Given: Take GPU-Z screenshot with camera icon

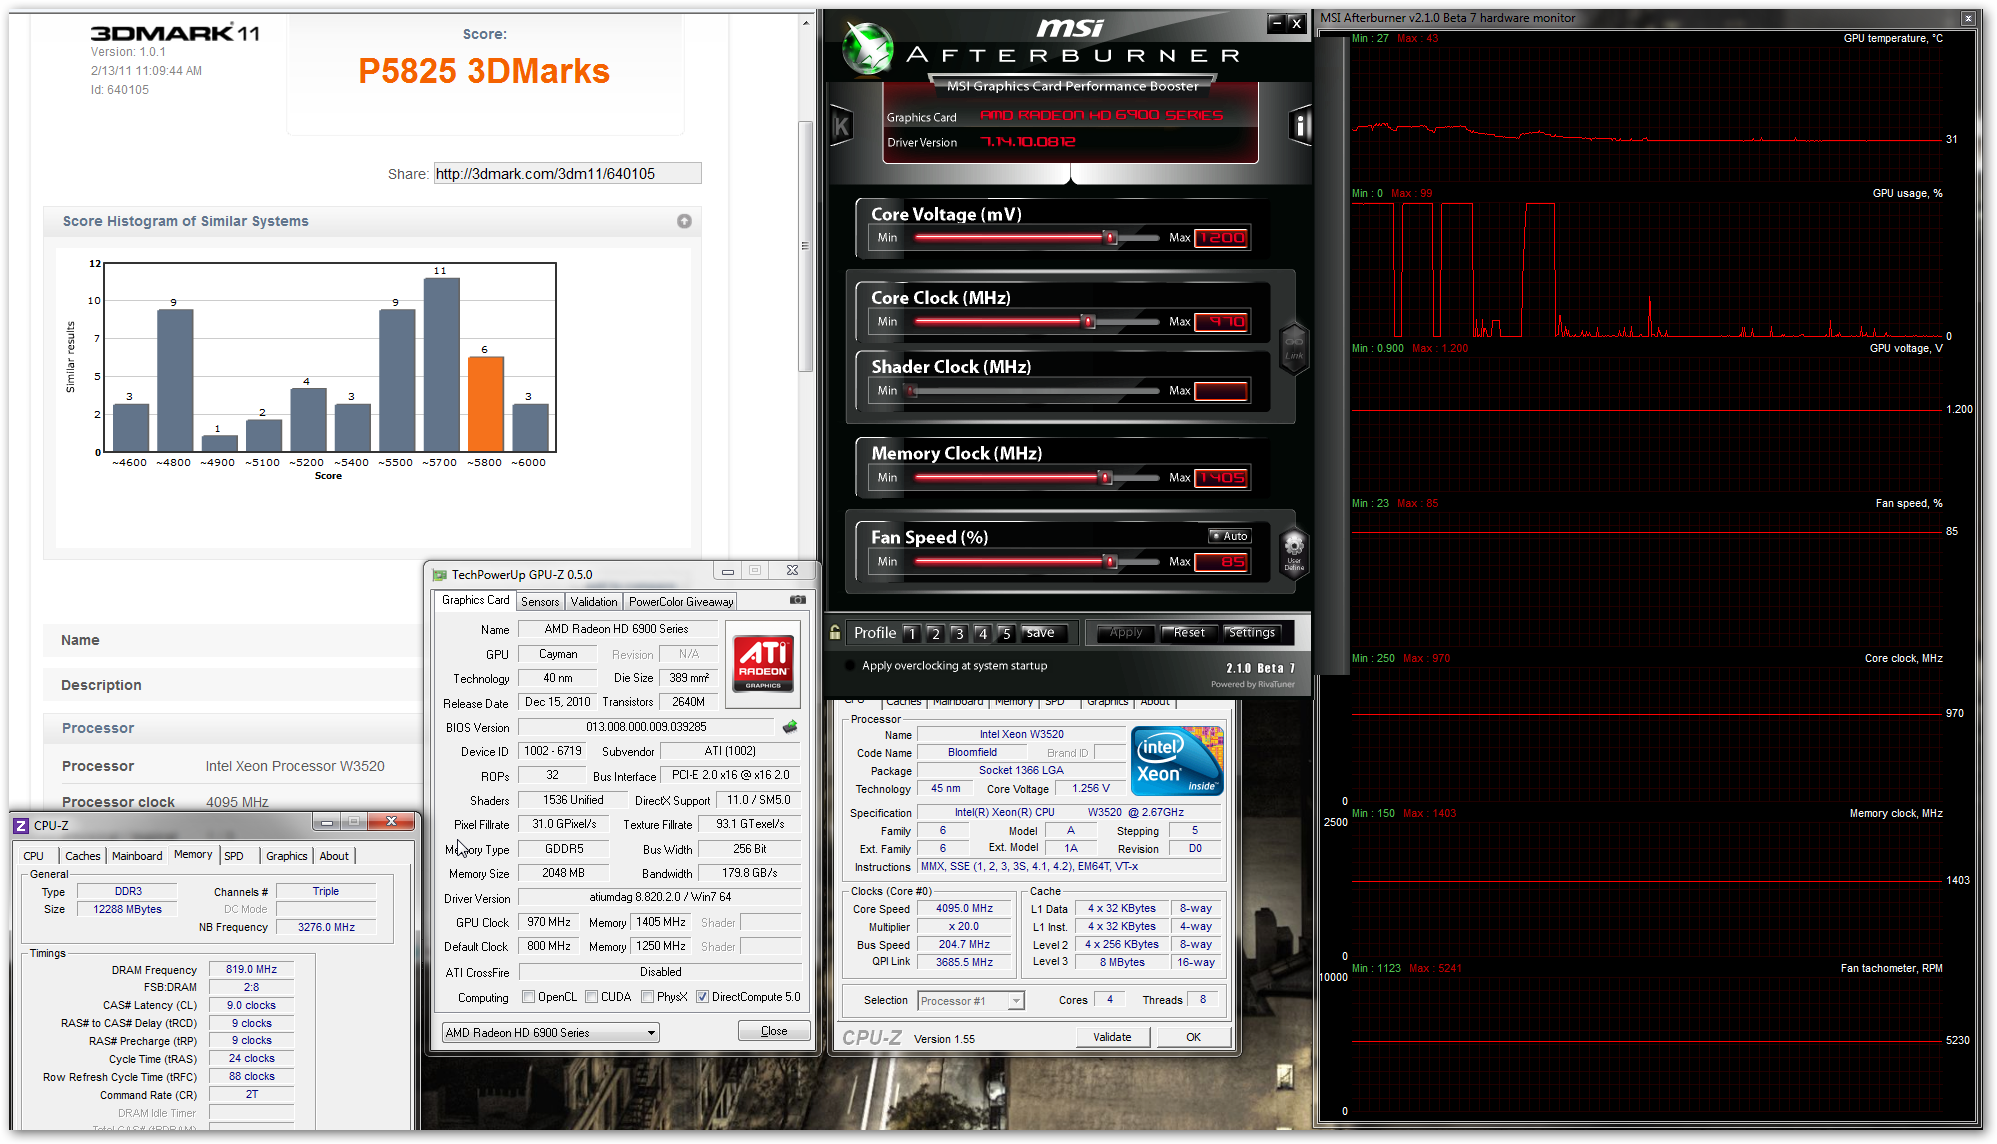Looking at the screenshot, I should coord(798,600).
